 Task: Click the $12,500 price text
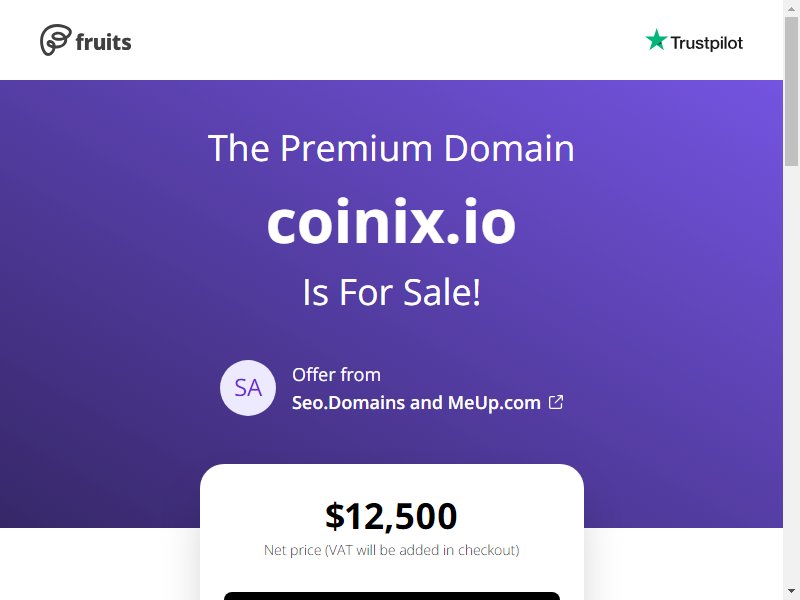coord(391,515)
